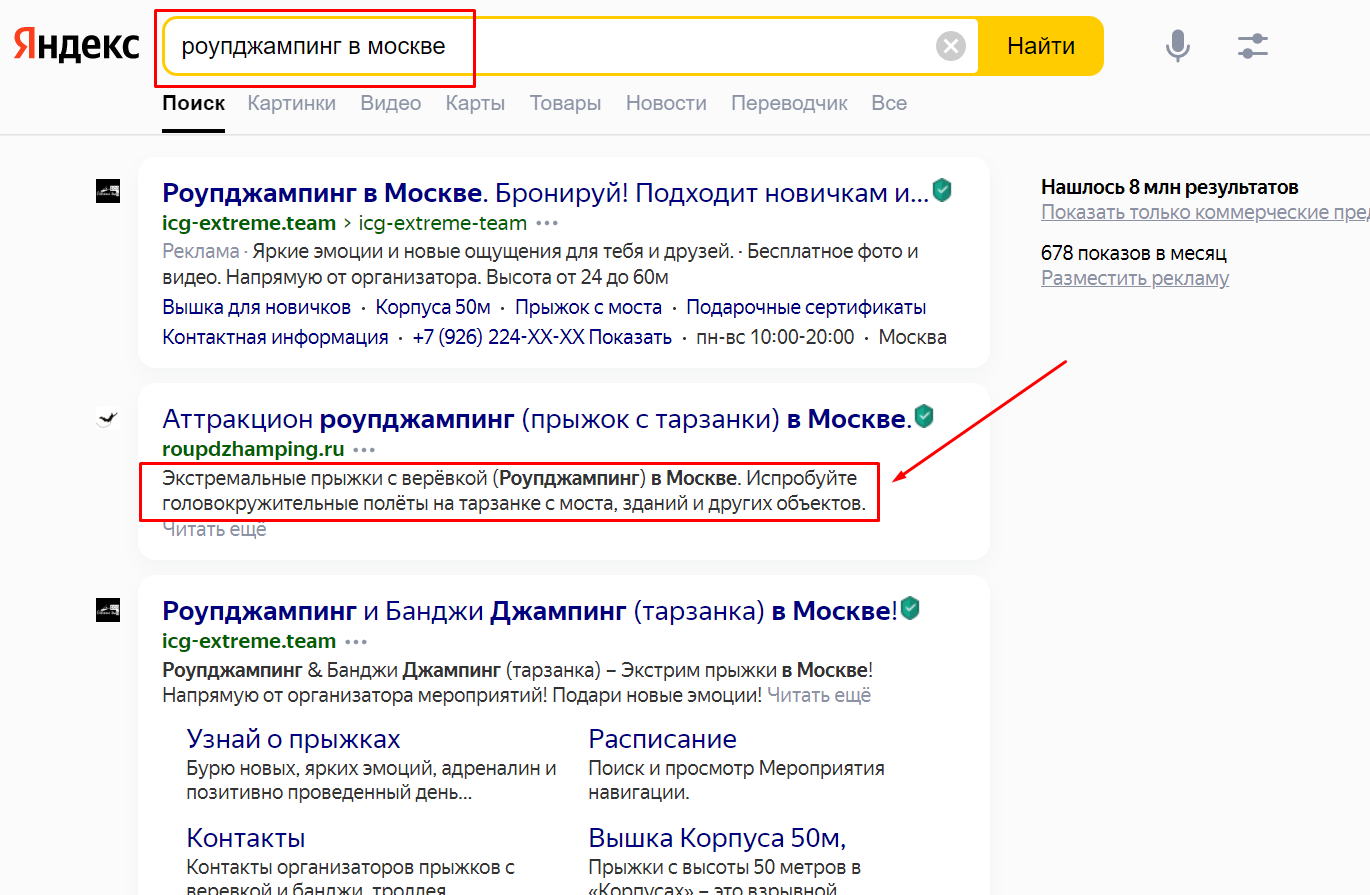The height and width of the screenshot is (895, 1370).
Task: Open Роупджампинг и Банджи Джампинг result title
Action: [530, 610]
